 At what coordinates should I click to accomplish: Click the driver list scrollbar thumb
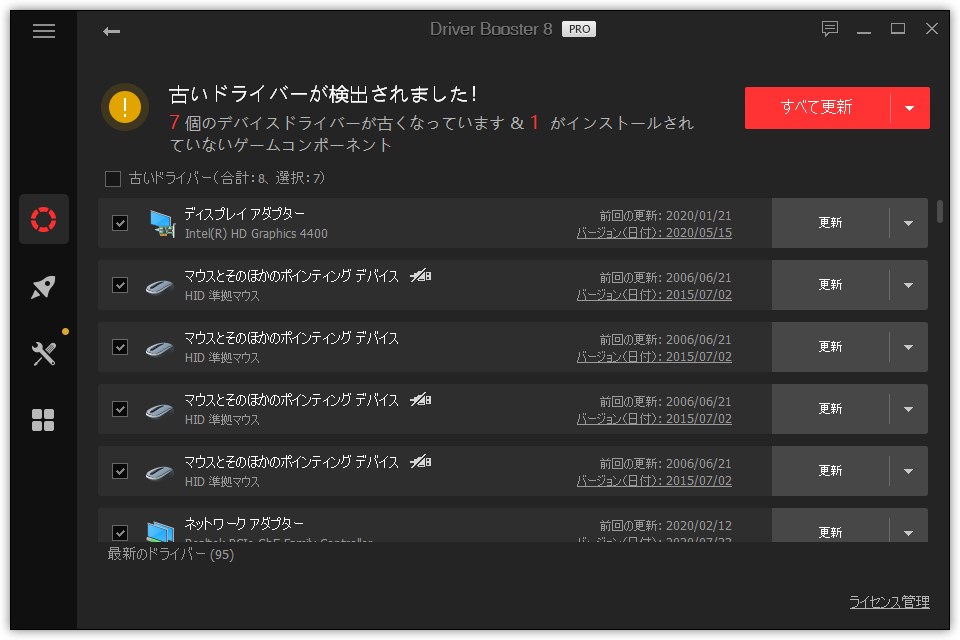pos(939,211)
